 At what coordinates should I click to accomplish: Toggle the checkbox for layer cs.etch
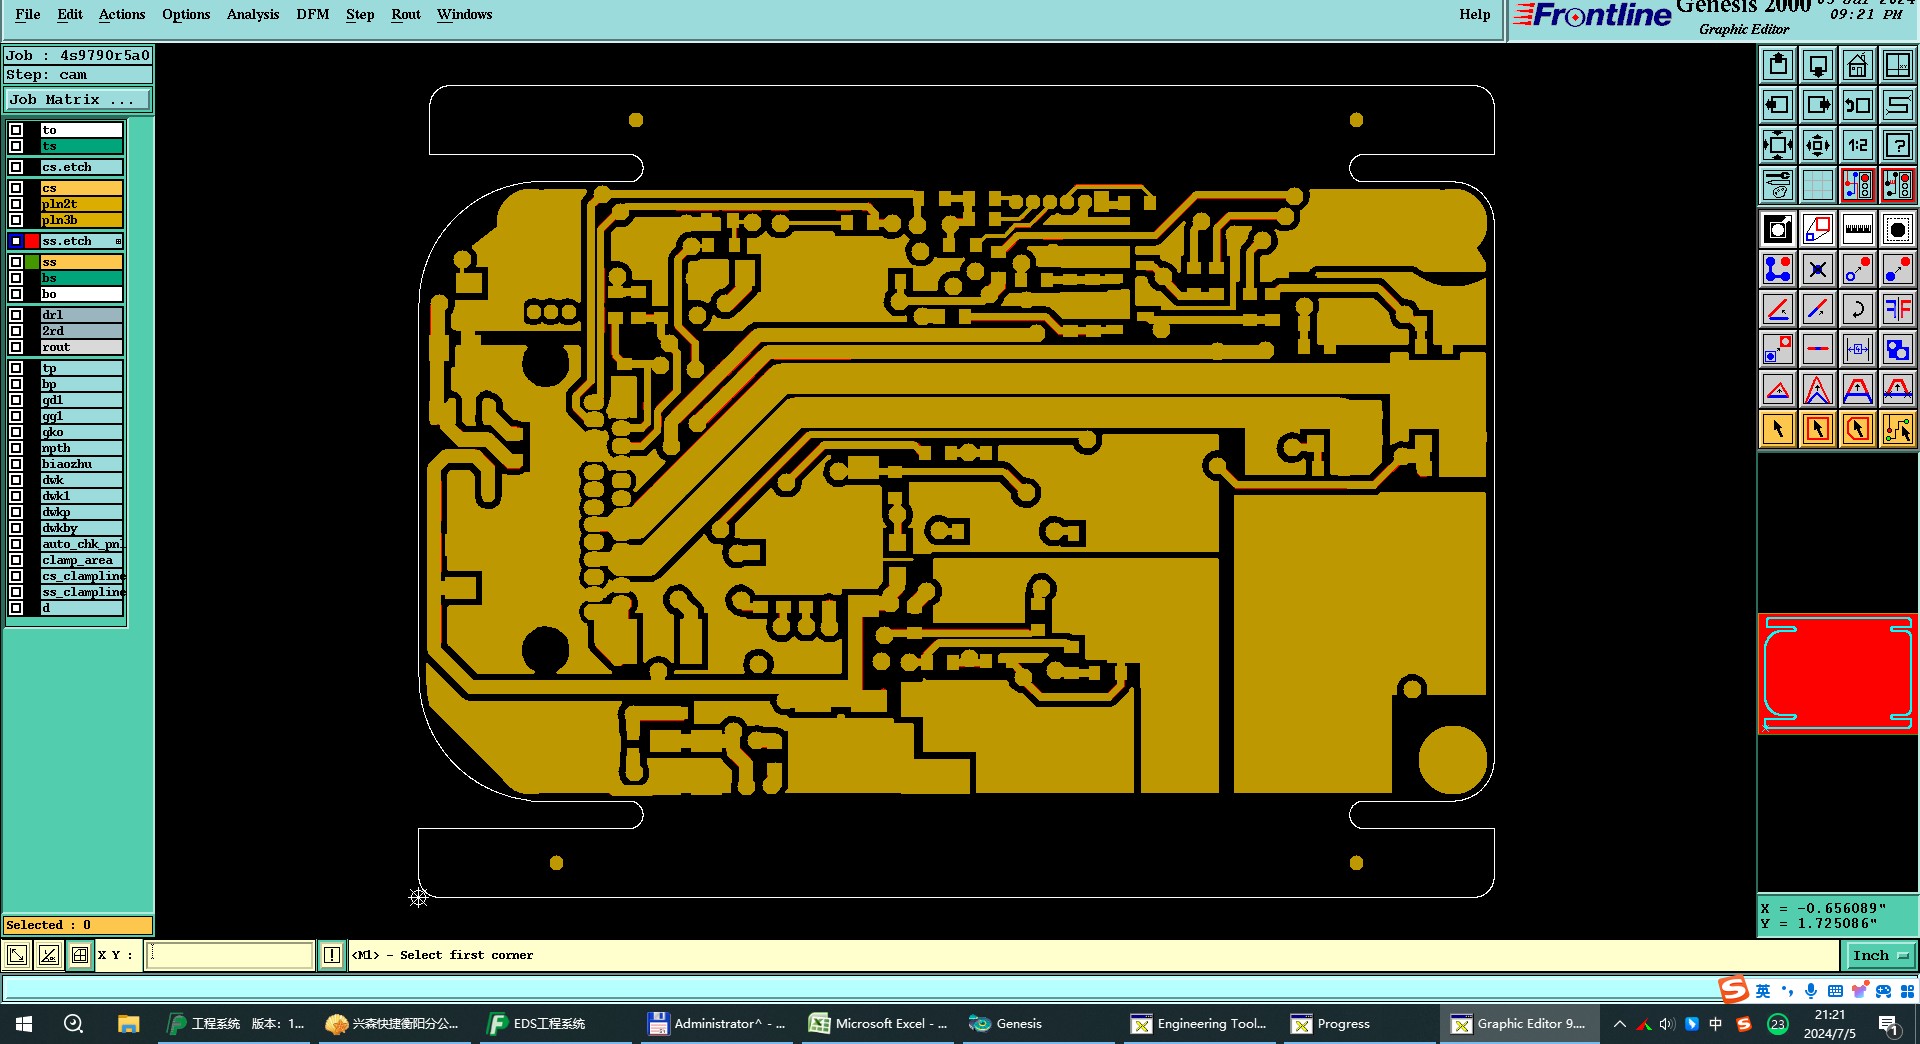point(16,167)
